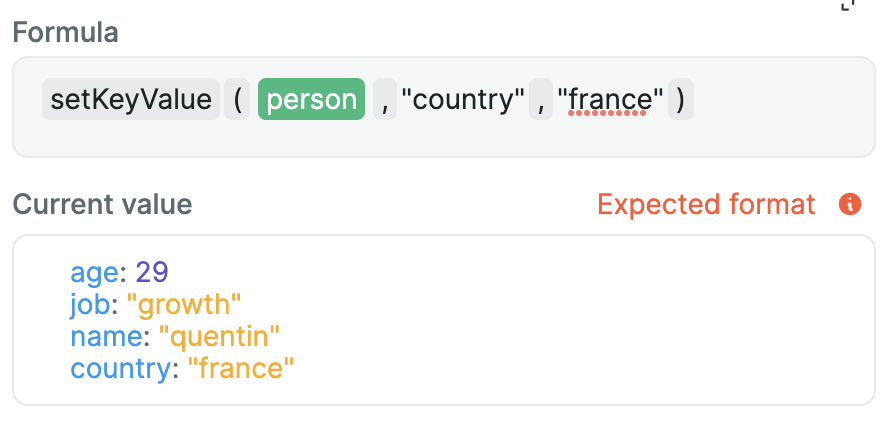
Task: Click the comma right after the person tag
Action: coord(384,100)
